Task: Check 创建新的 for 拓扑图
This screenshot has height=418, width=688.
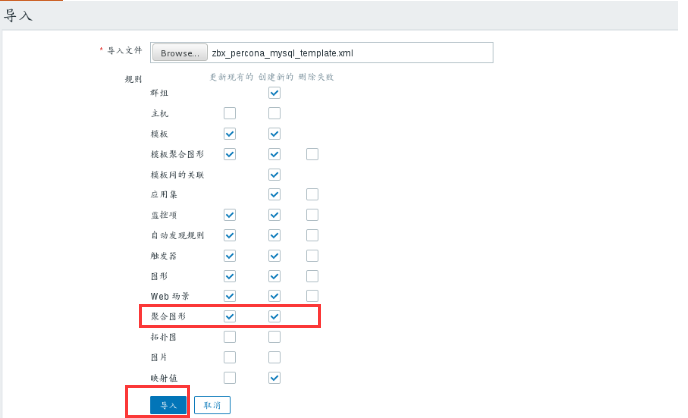Action: [274, 337]
